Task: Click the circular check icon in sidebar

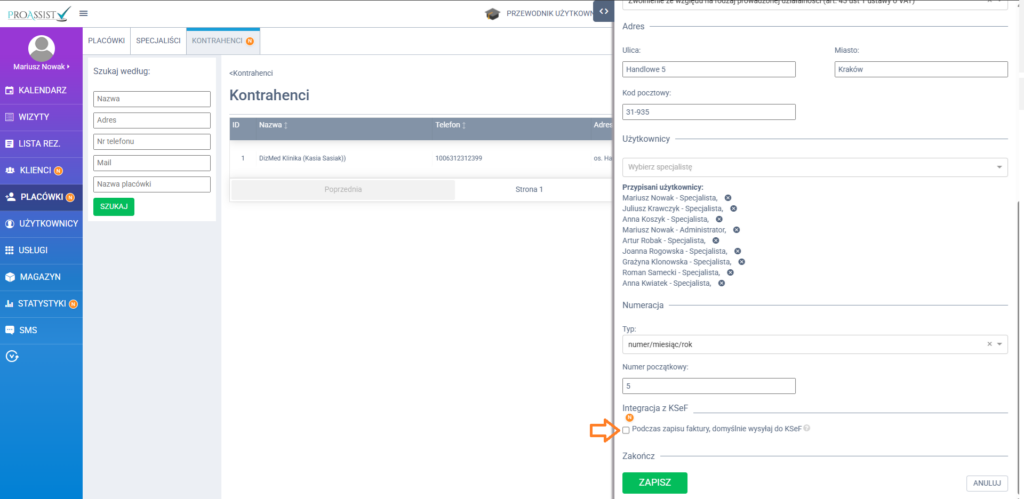Action: coord(12,355)
